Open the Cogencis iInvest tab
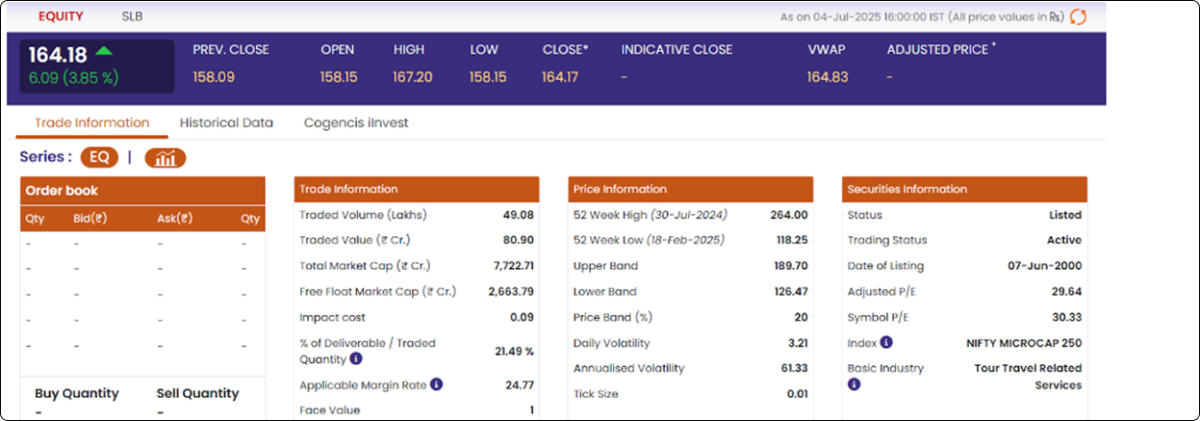1200x421 pixels. (356, 123)
